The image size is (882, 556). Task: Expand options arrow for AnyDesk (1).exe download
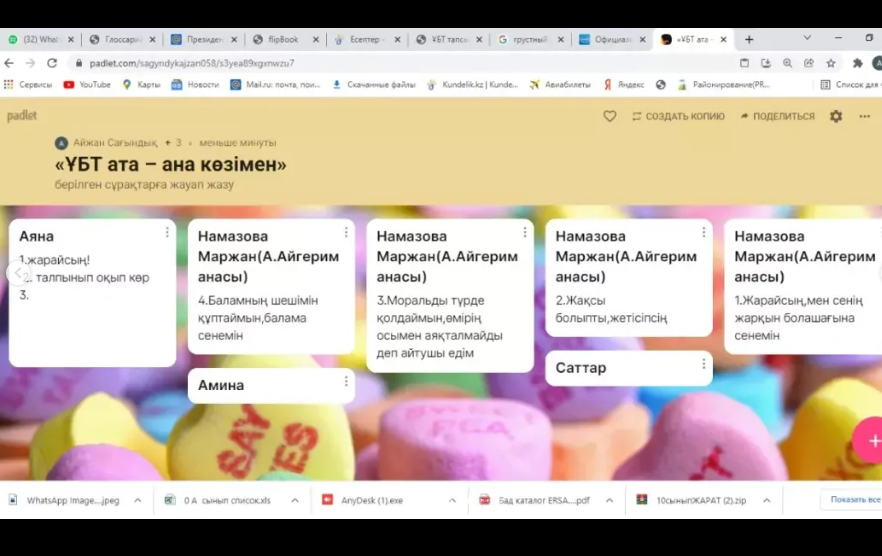pyautogui.click(x=452, y=500)
